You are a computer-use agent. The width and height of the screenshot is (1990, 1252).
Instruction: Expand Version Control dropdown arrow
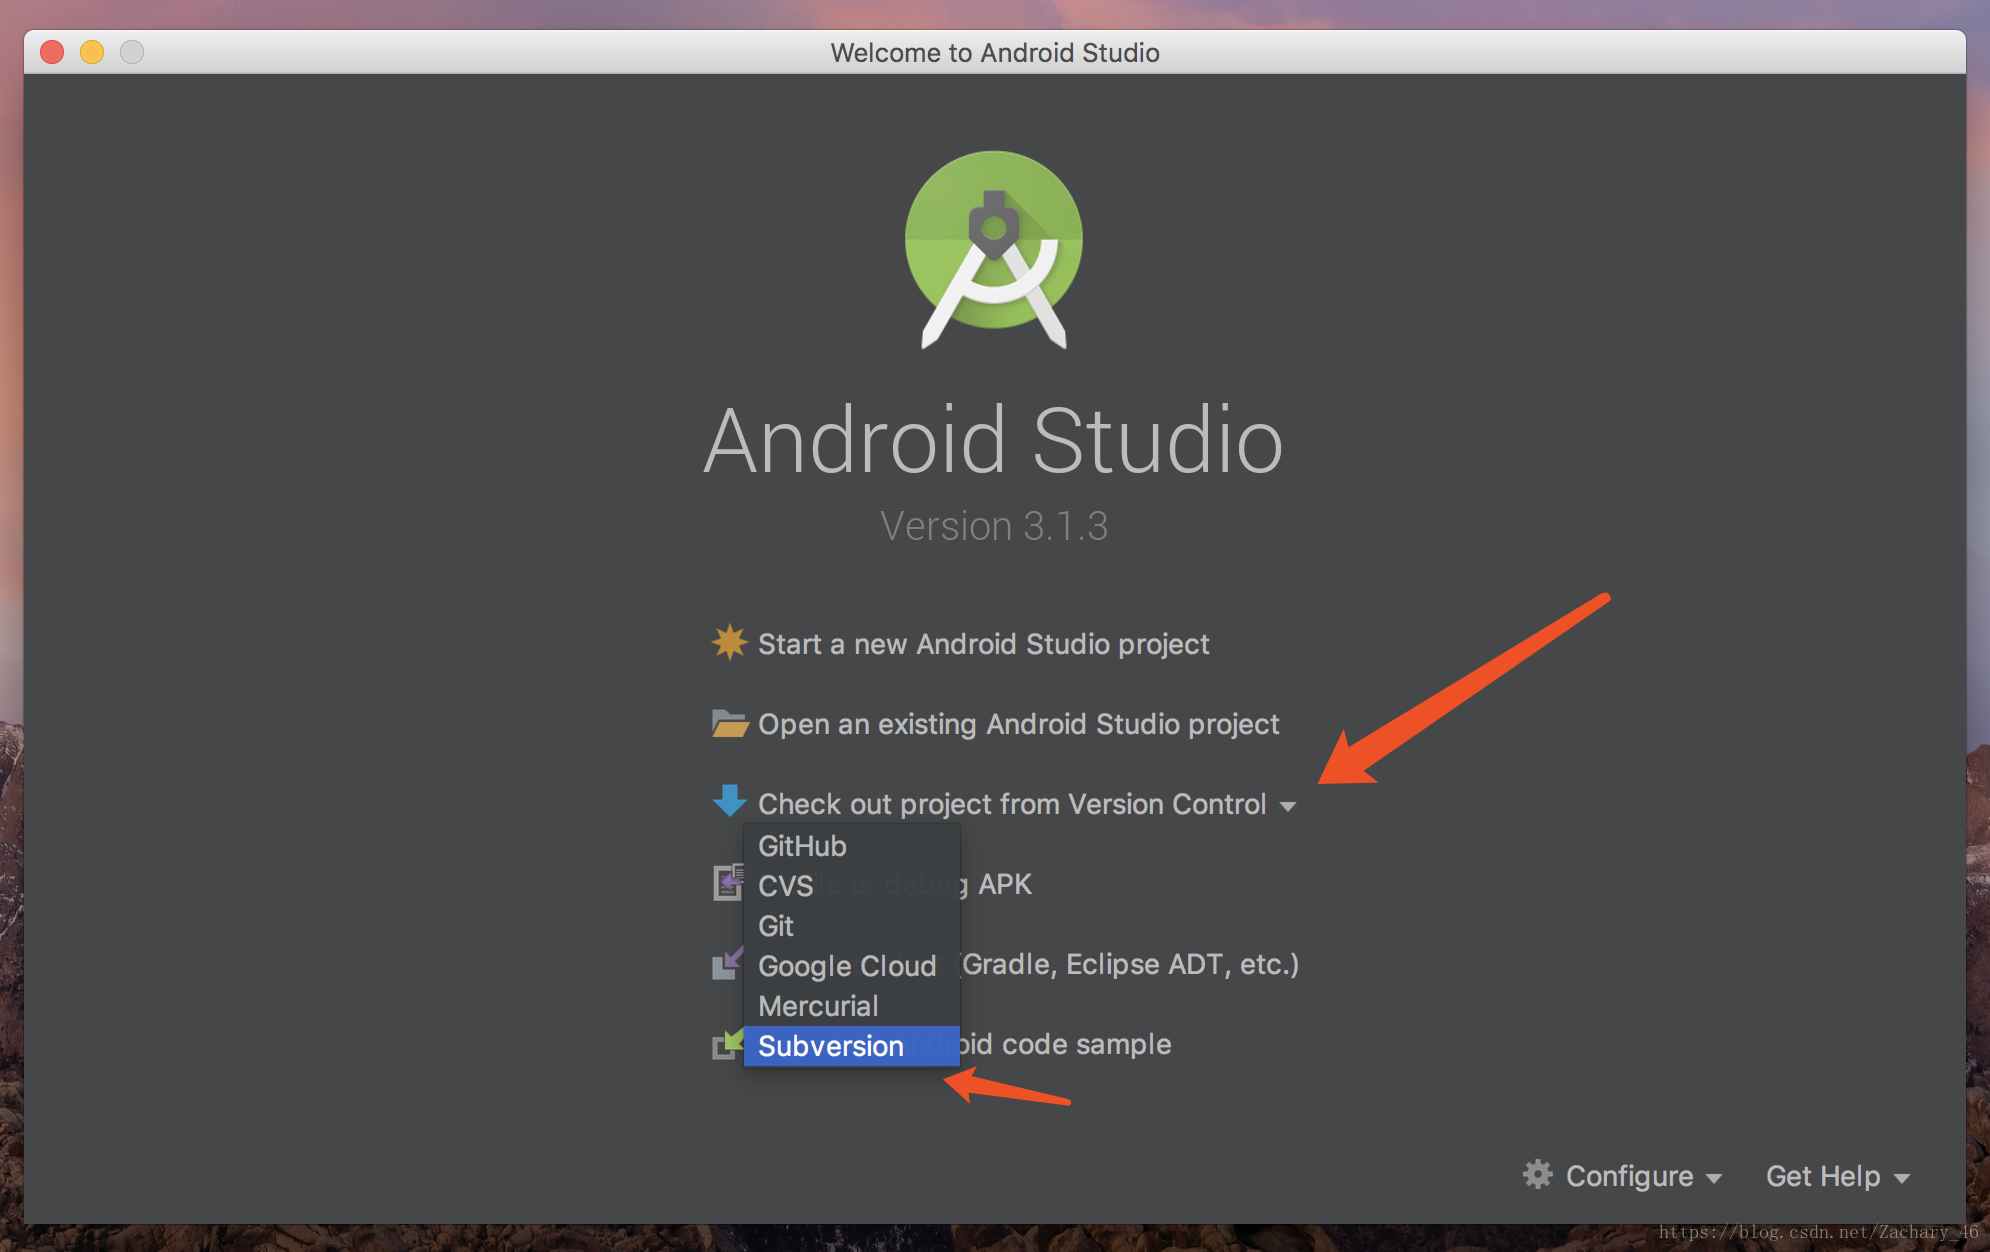tap(1288, 806)
